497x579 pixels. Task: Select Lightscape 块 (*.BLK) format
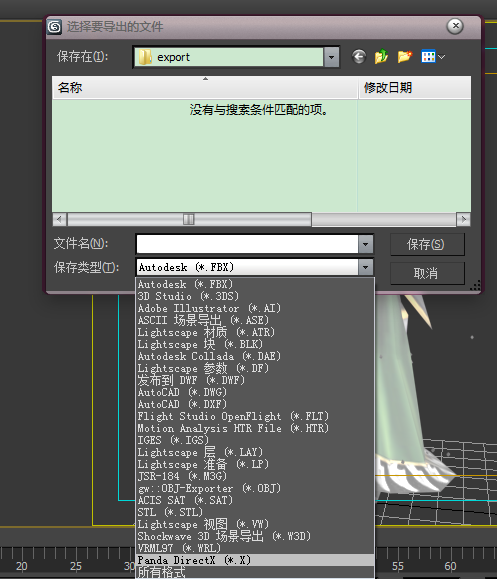(255, 344)
